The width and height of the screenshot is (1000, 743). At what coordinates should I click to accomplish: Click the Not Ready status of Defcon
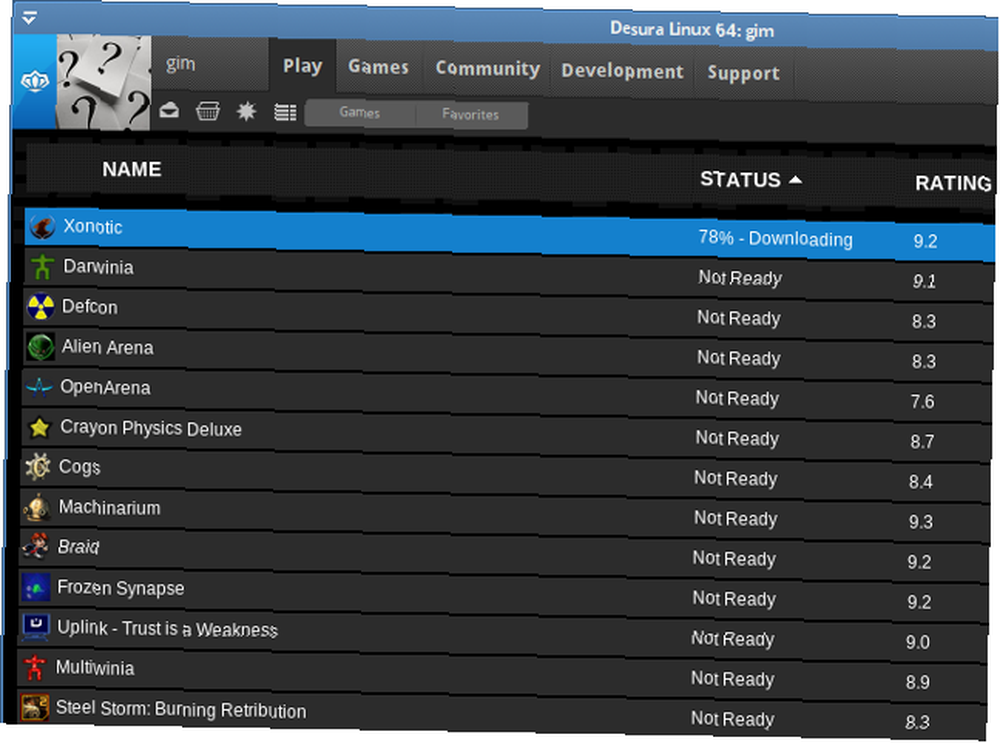[739, 318]
